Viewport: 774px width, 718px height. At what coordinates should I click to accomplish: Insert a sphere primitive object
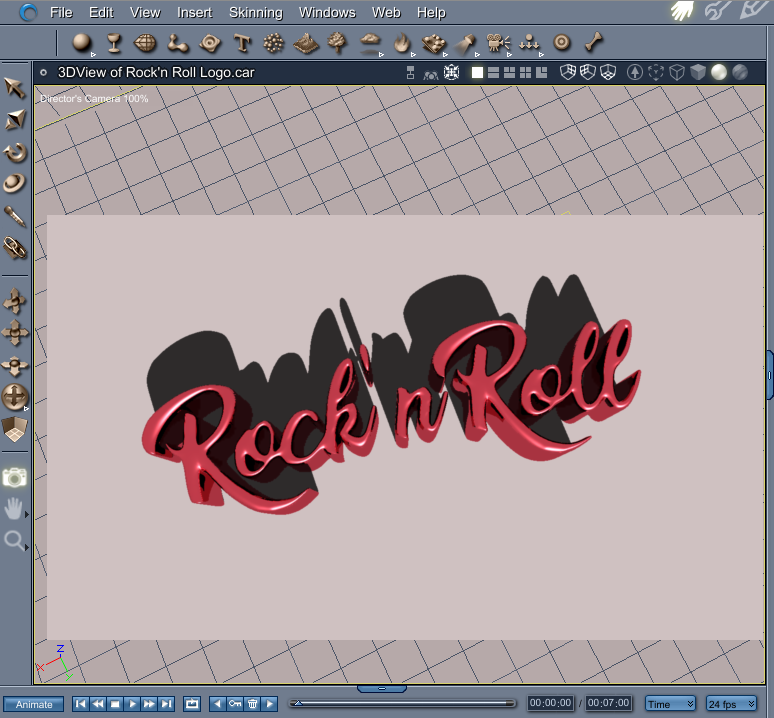[x=81, y=42]
